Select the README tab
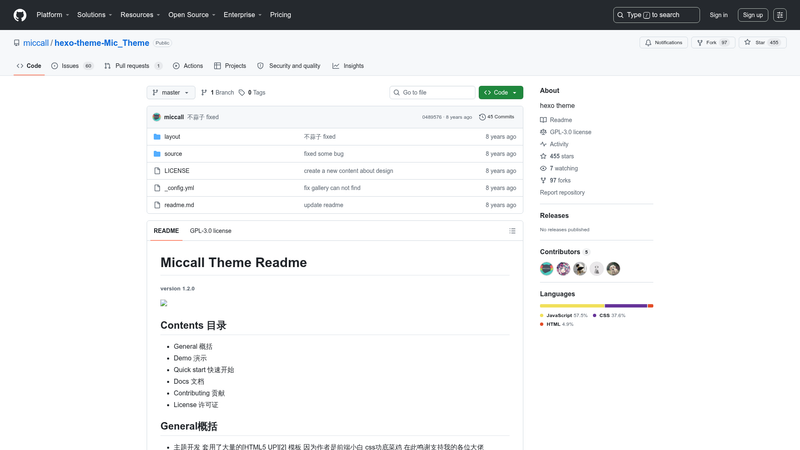 click(x=166, y=231)
